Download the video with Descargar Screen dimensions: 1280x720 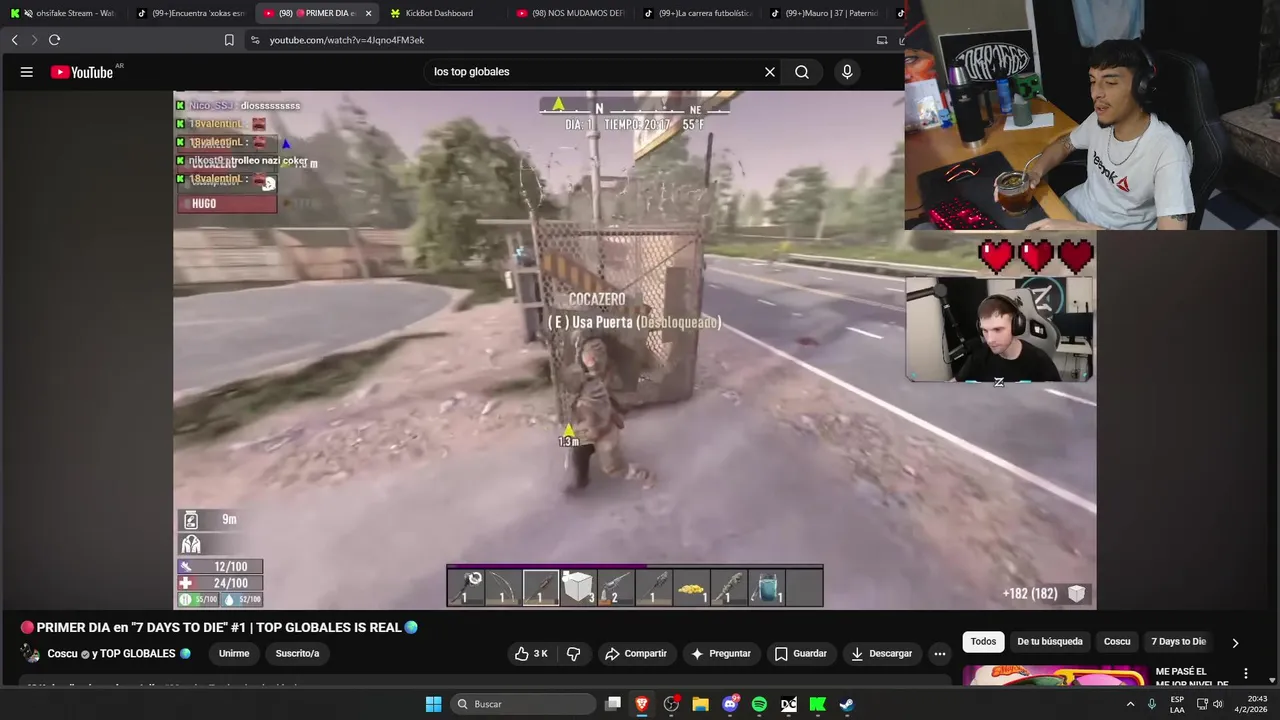(881, 654)
